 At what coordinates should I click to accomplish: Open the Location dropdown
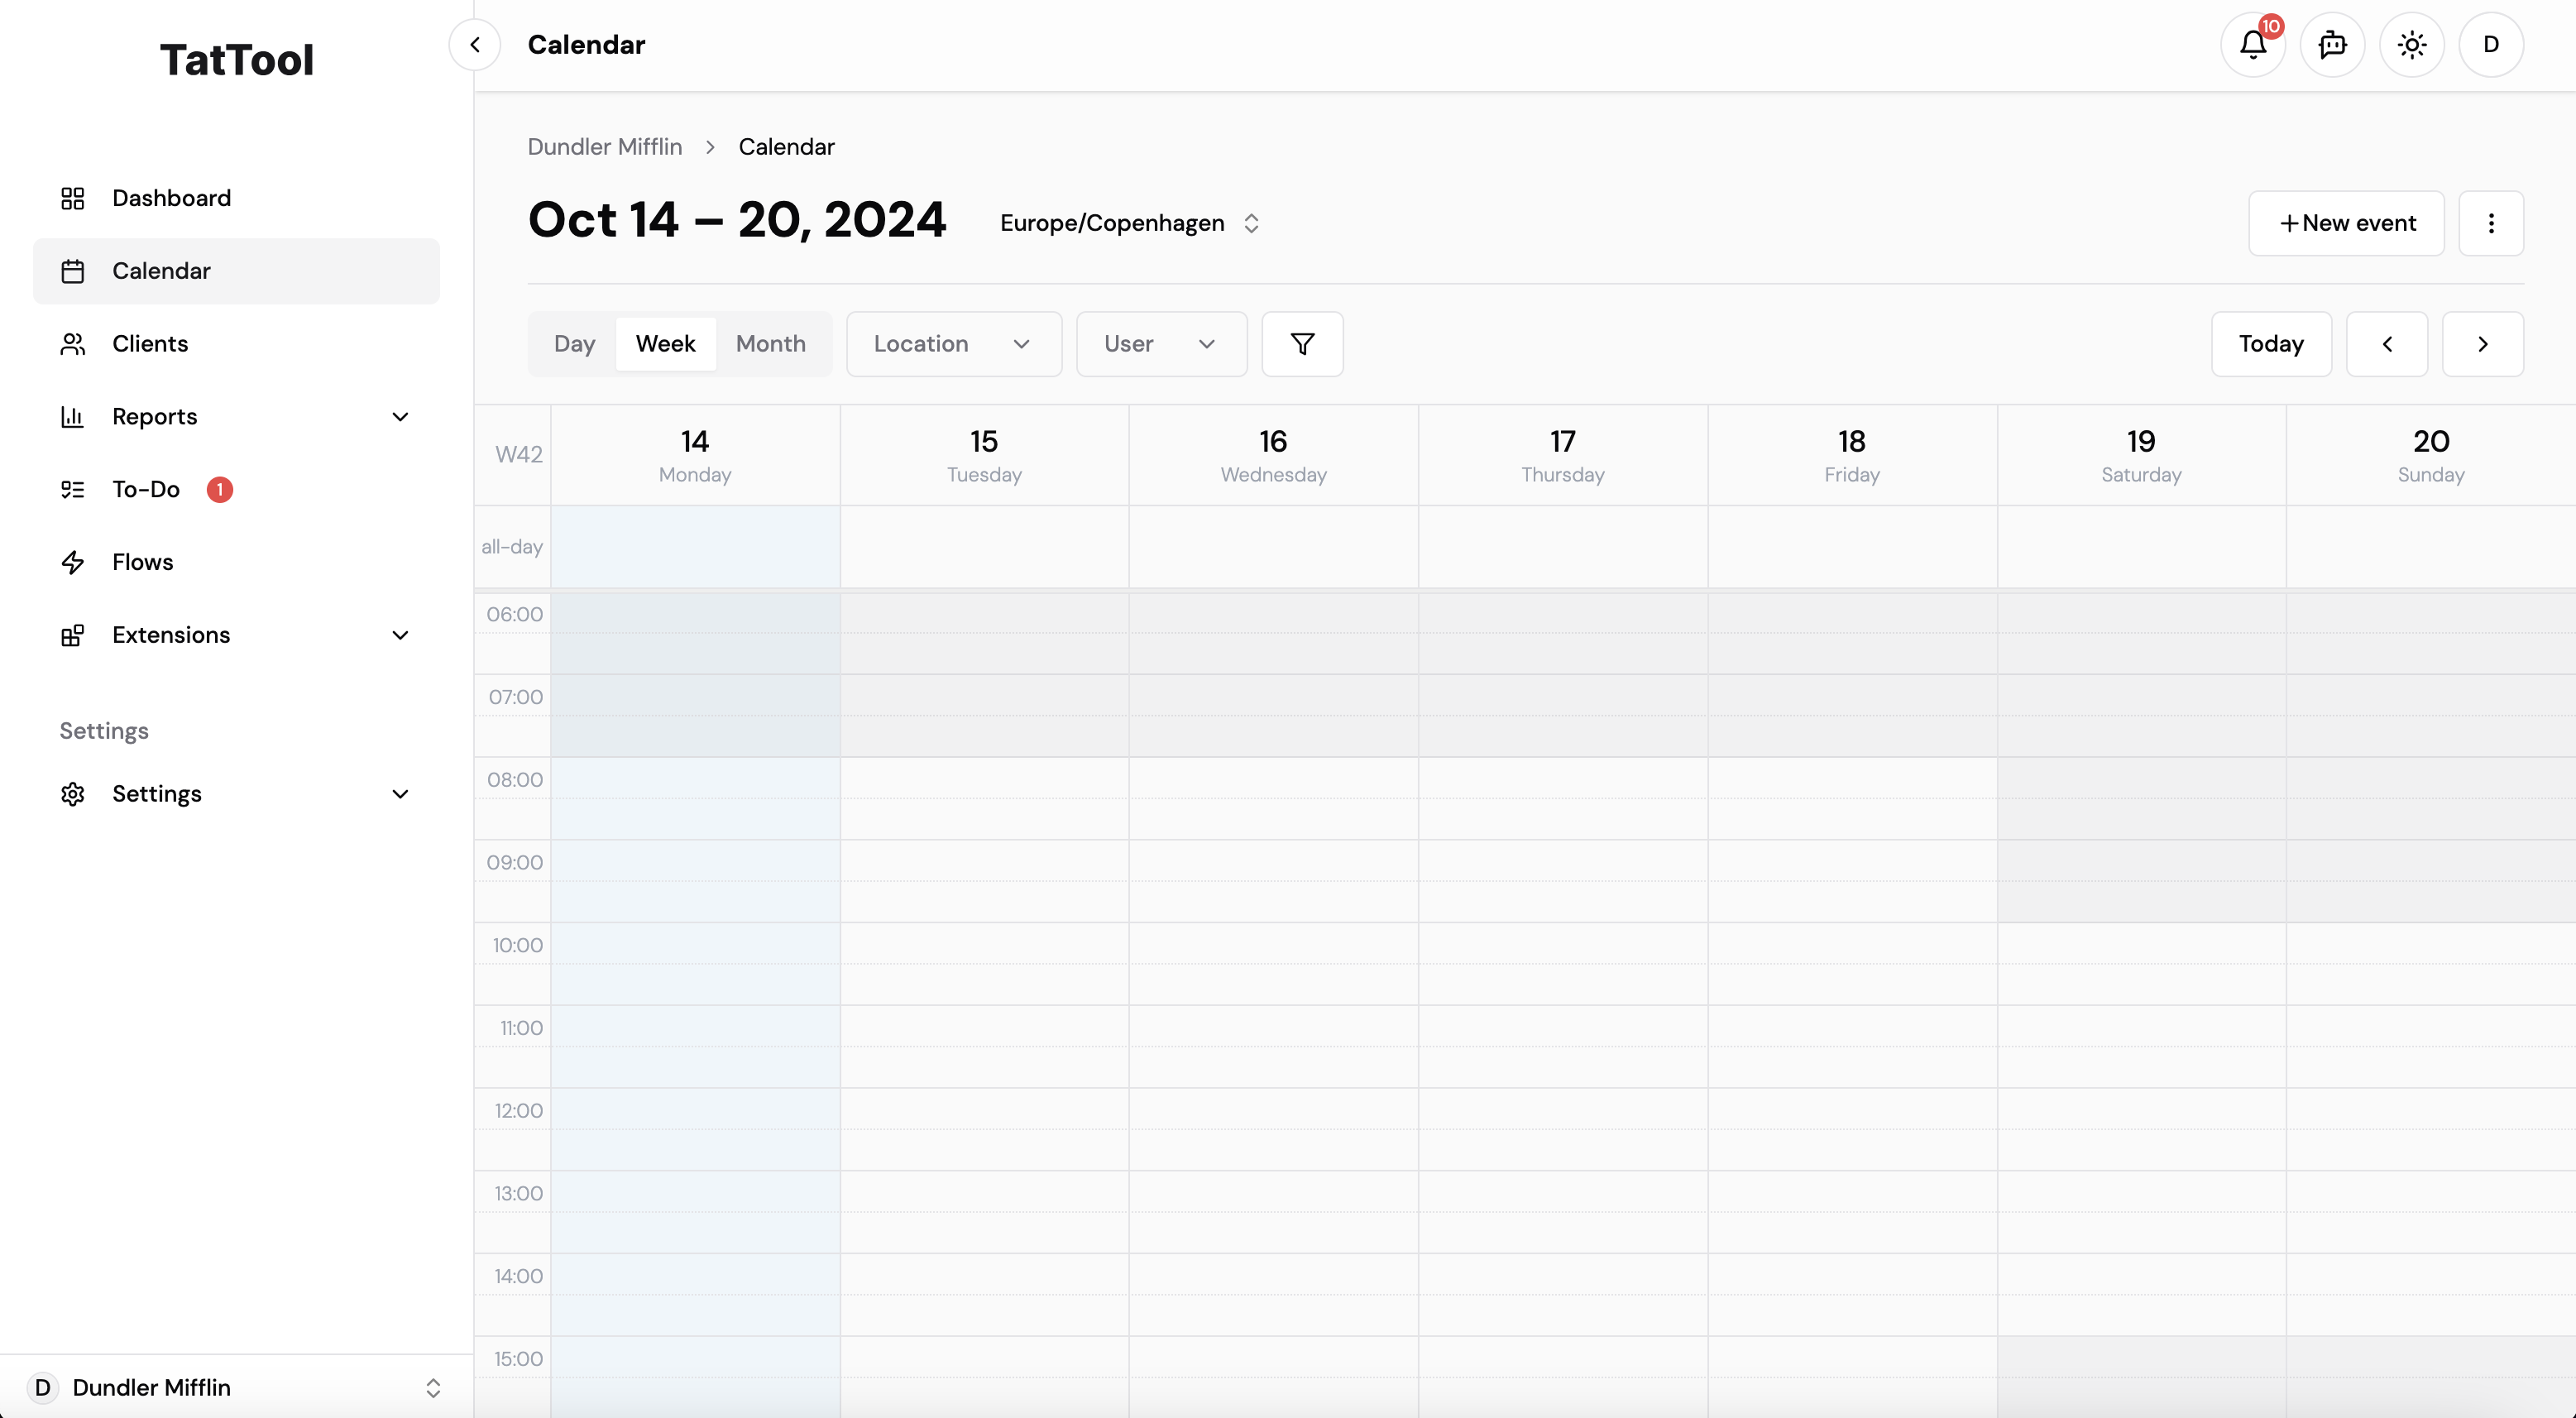click(x=954, y=344)
